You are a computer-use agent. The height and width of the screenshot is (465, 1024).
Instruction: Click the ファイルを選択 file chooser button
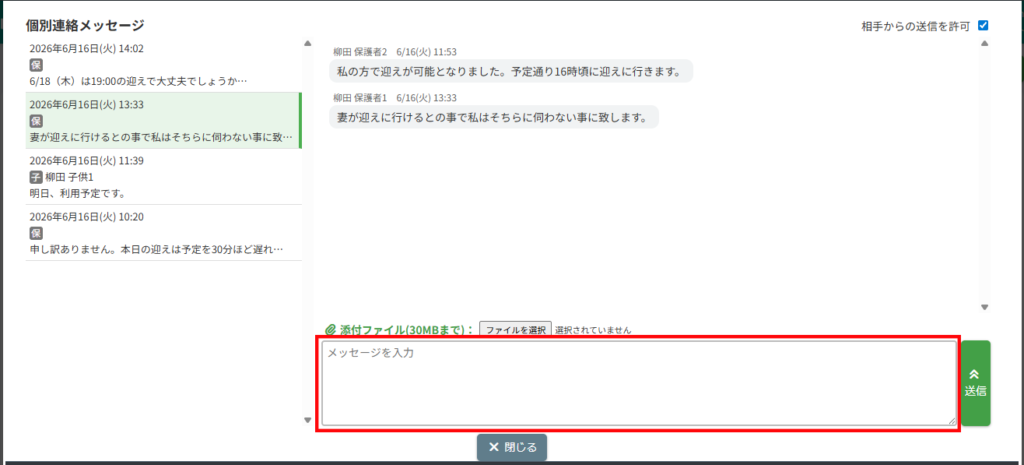pos(516,330)
